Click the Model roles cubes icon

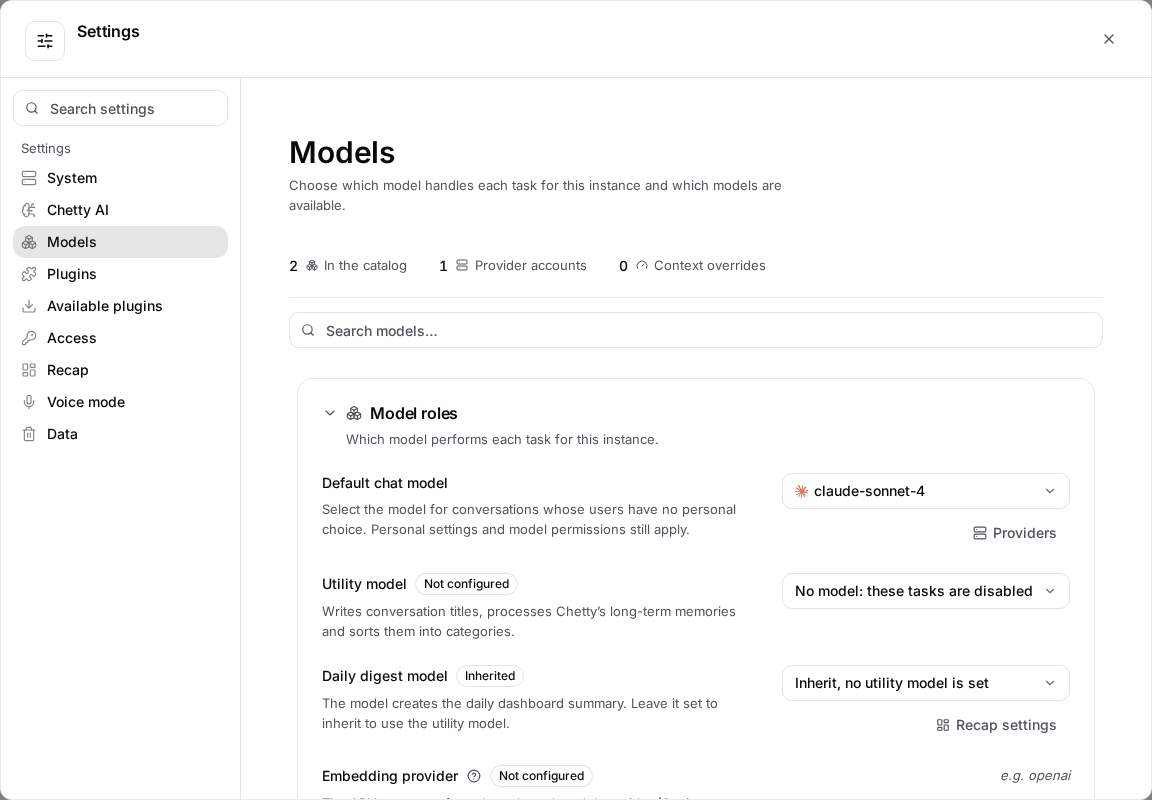pyautogui.click(x=353, y=414)
